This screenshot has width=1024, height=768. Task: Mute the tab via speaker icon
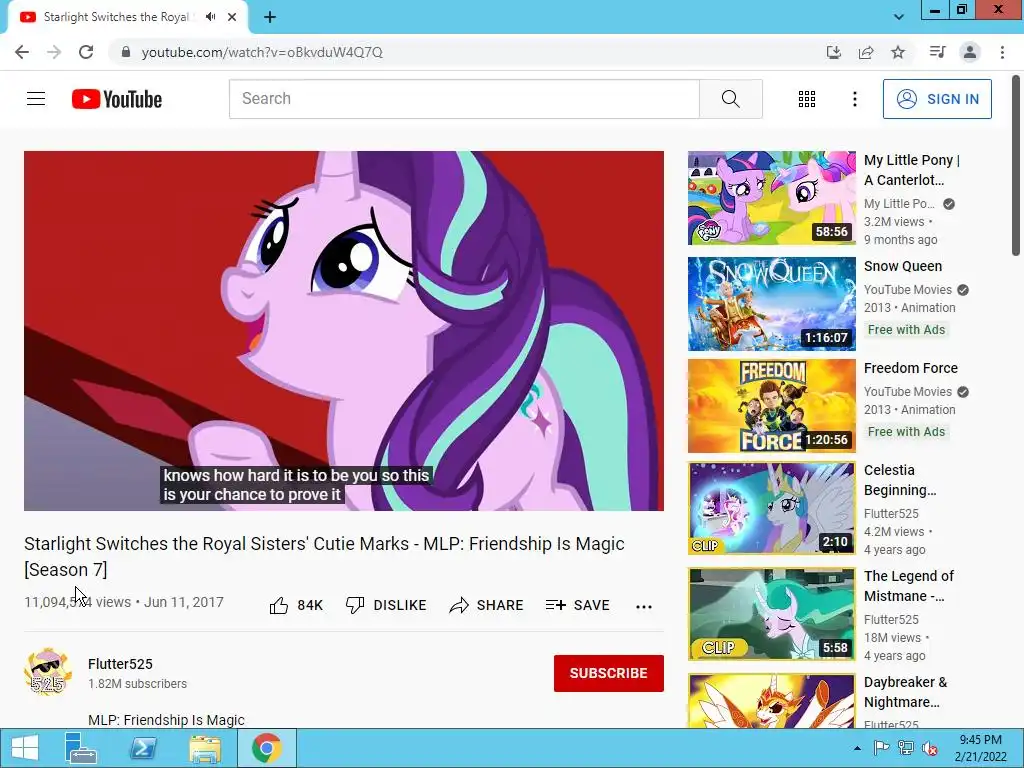[x=210, y=17]
